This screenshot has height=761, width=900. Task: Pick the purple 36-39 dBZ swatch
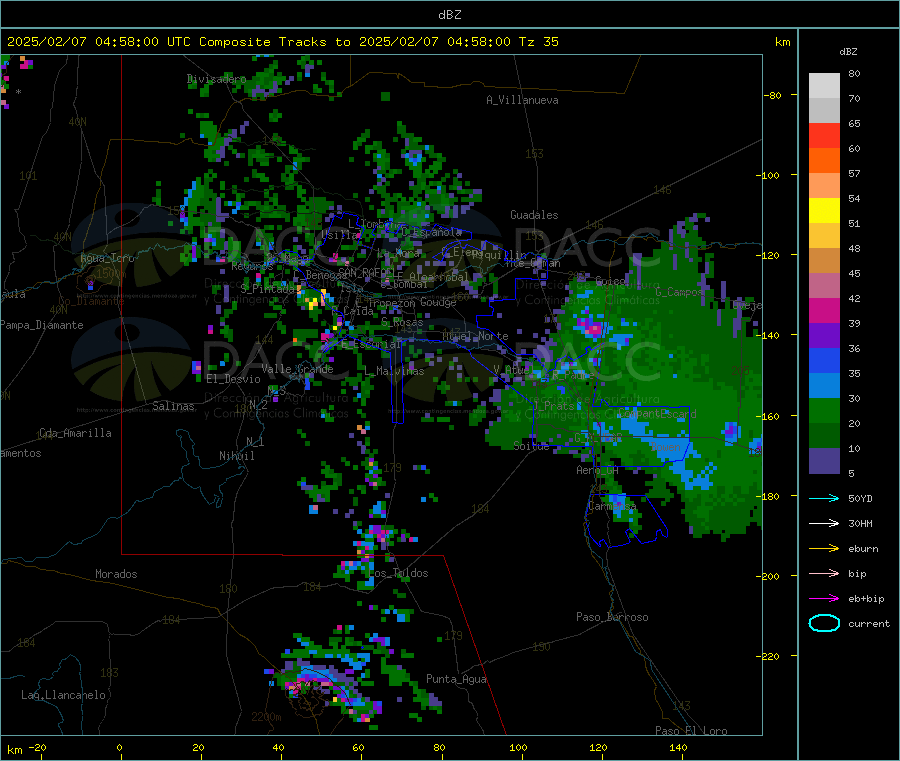[824, 336]
